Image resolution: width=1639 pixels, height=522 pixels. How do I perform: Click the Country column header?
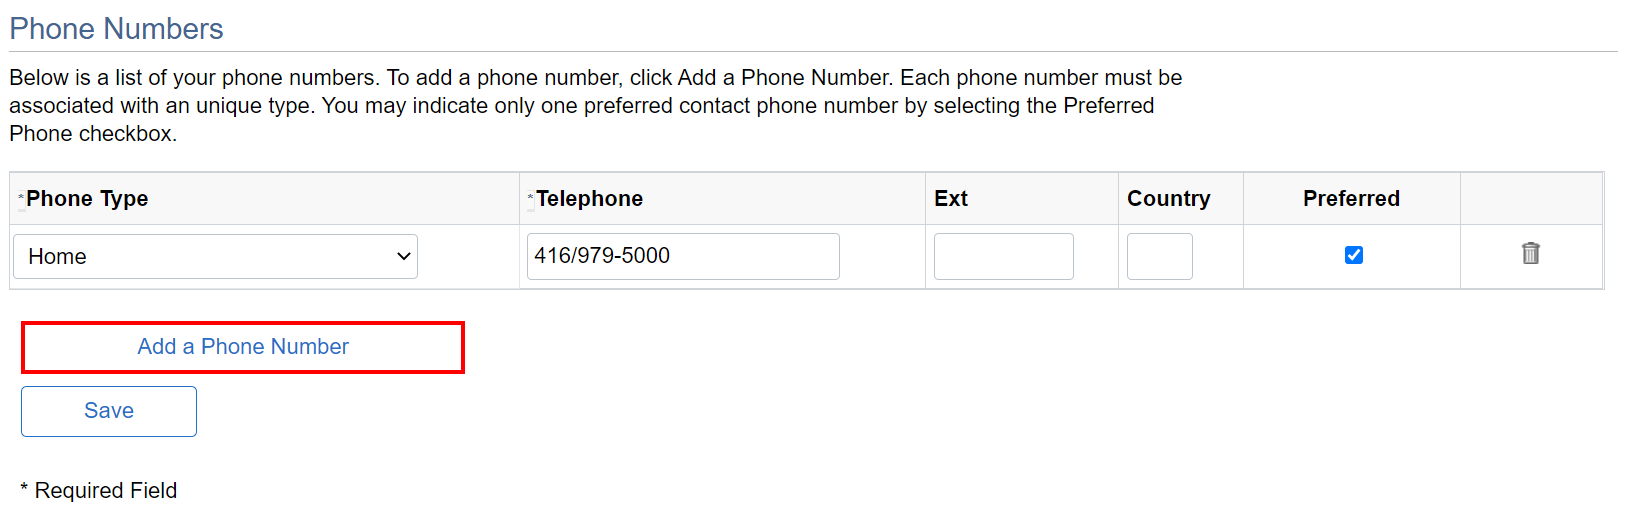(x=1168, y=199)
